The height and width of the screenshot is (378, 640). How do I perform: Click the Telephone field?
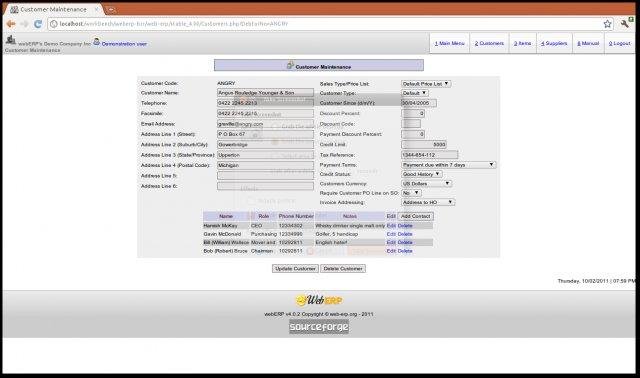265,103
